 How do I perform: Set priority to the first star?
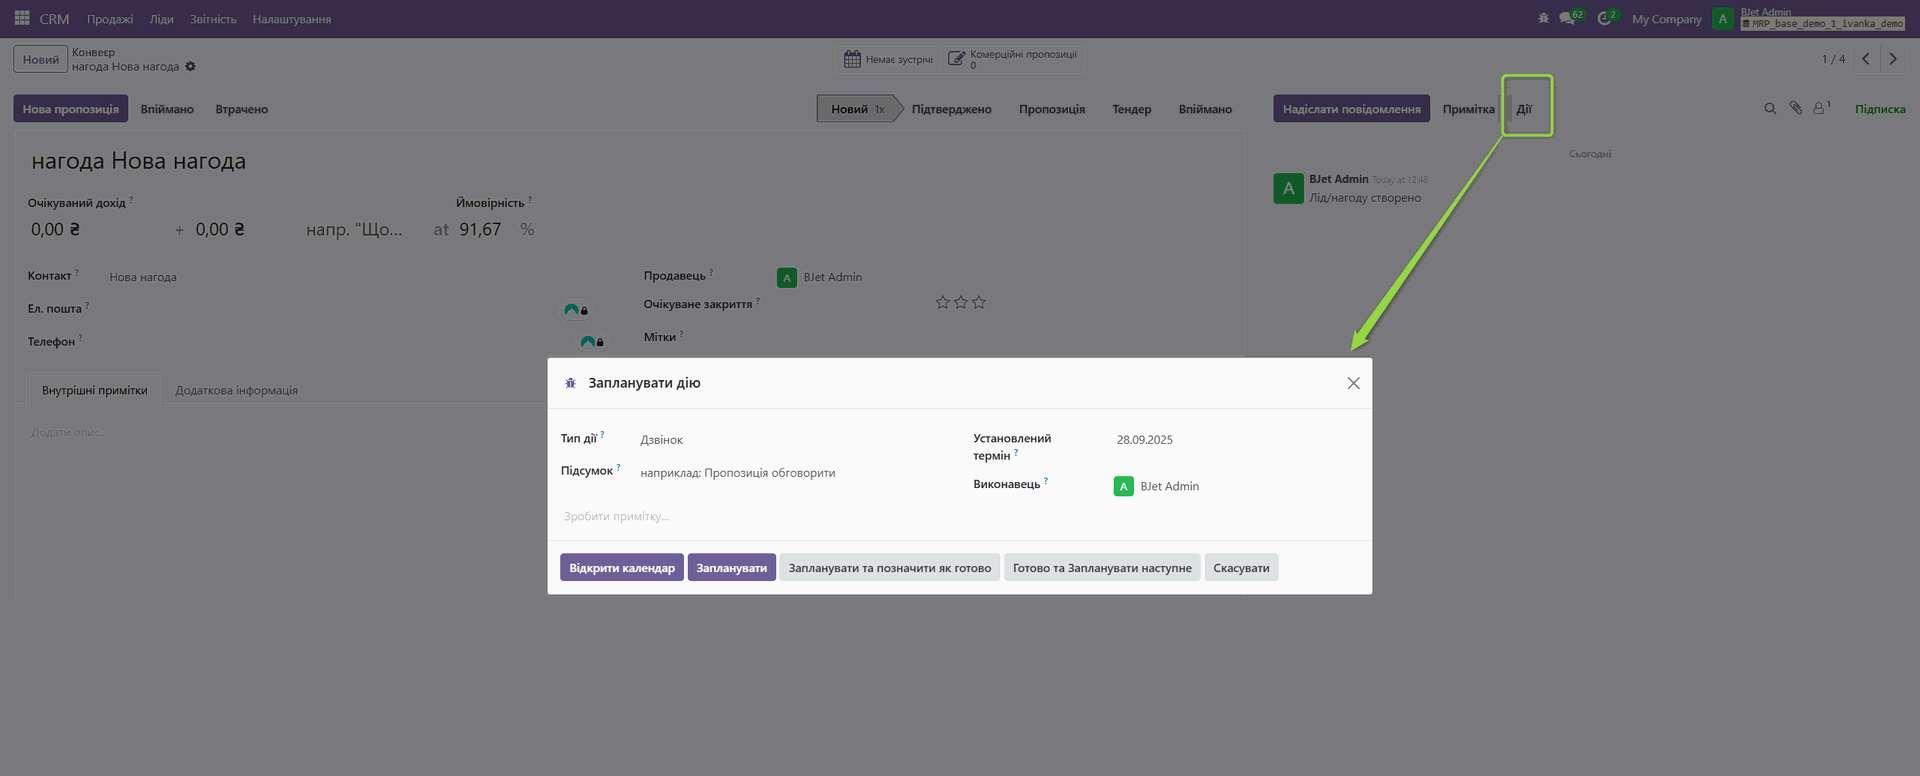pos(942,302)
